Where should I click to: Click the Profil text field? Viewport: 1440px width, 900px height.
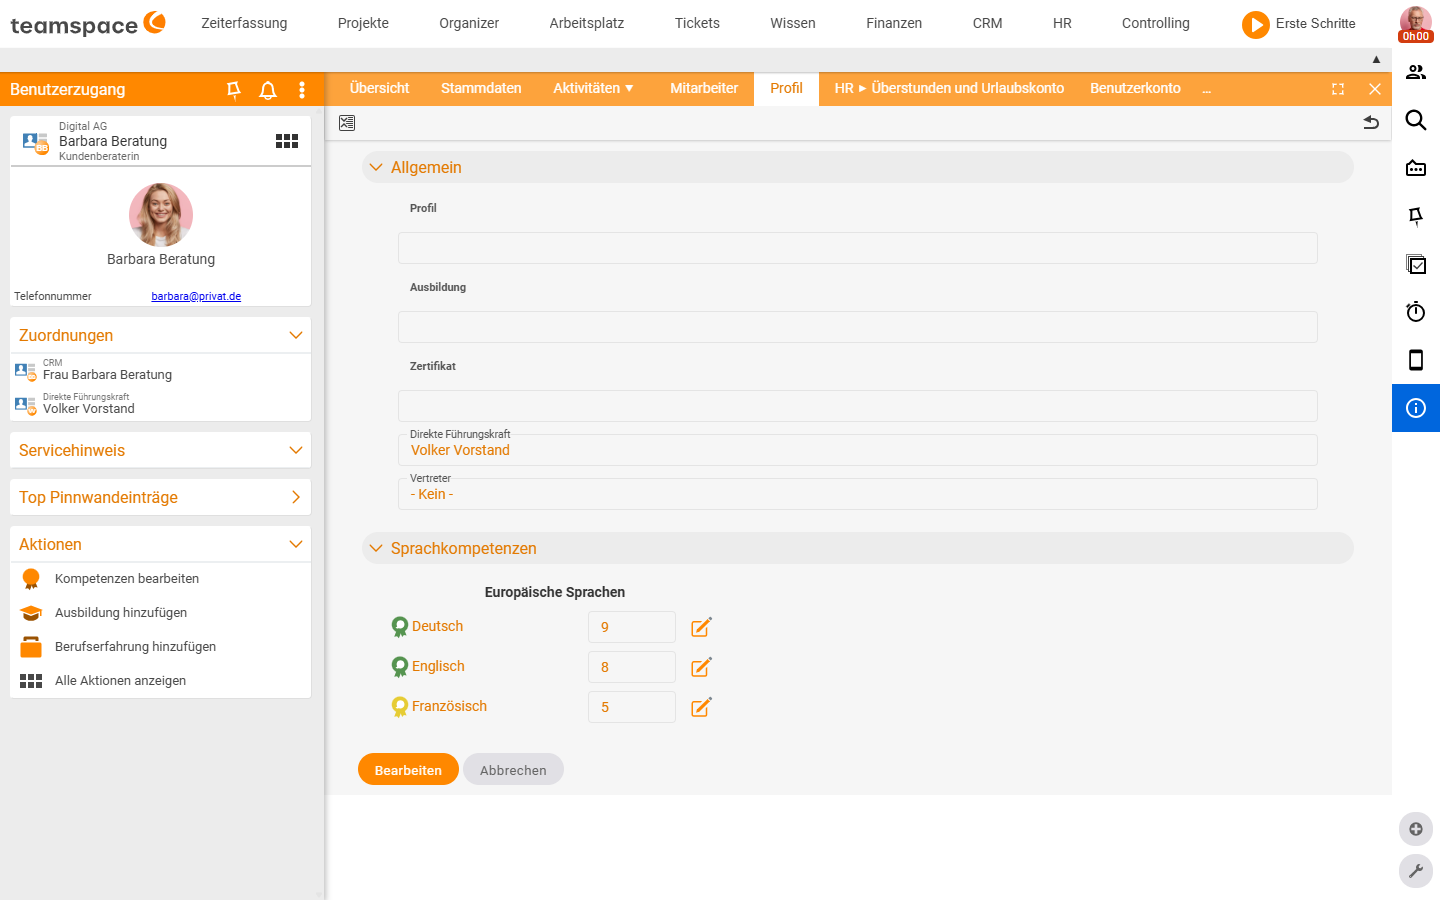[x=858, y=248]
